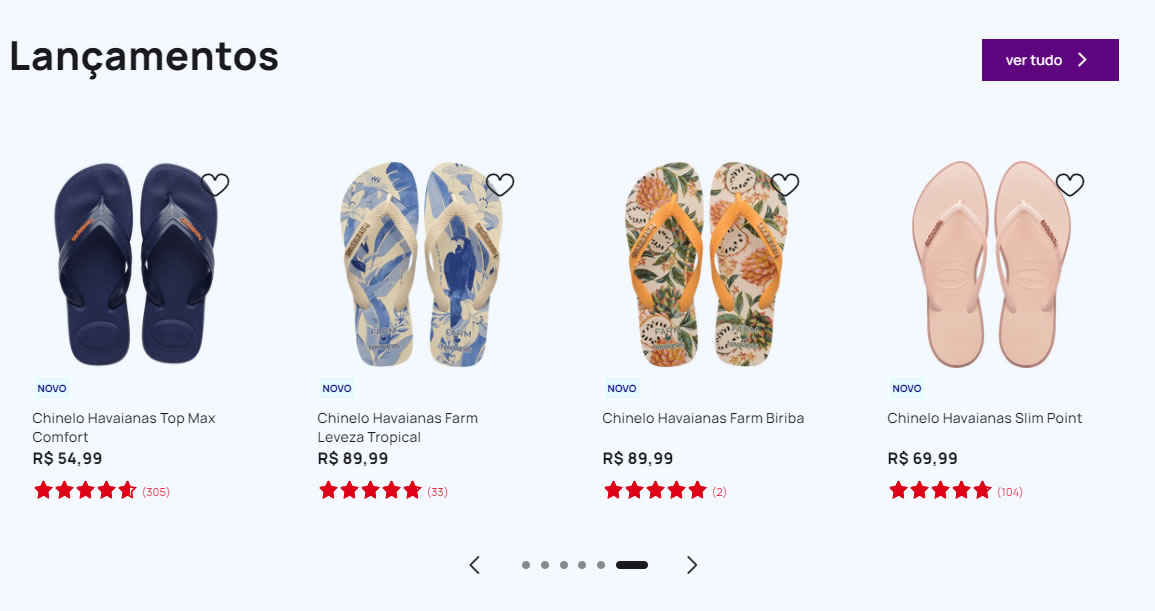Select the fourth carousel pagination dot
1155x611 pixels.
582,565
